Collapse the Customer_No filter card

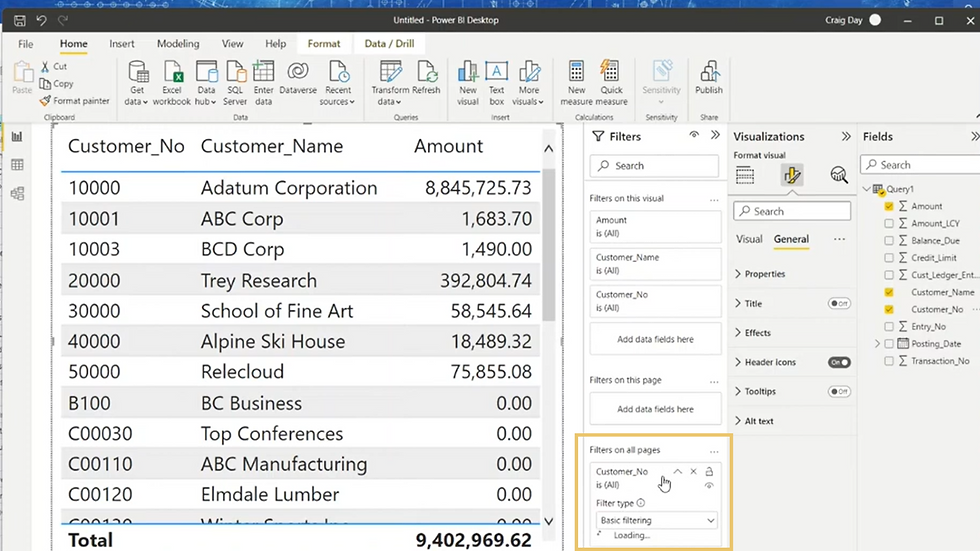click(x=678, y=472)
